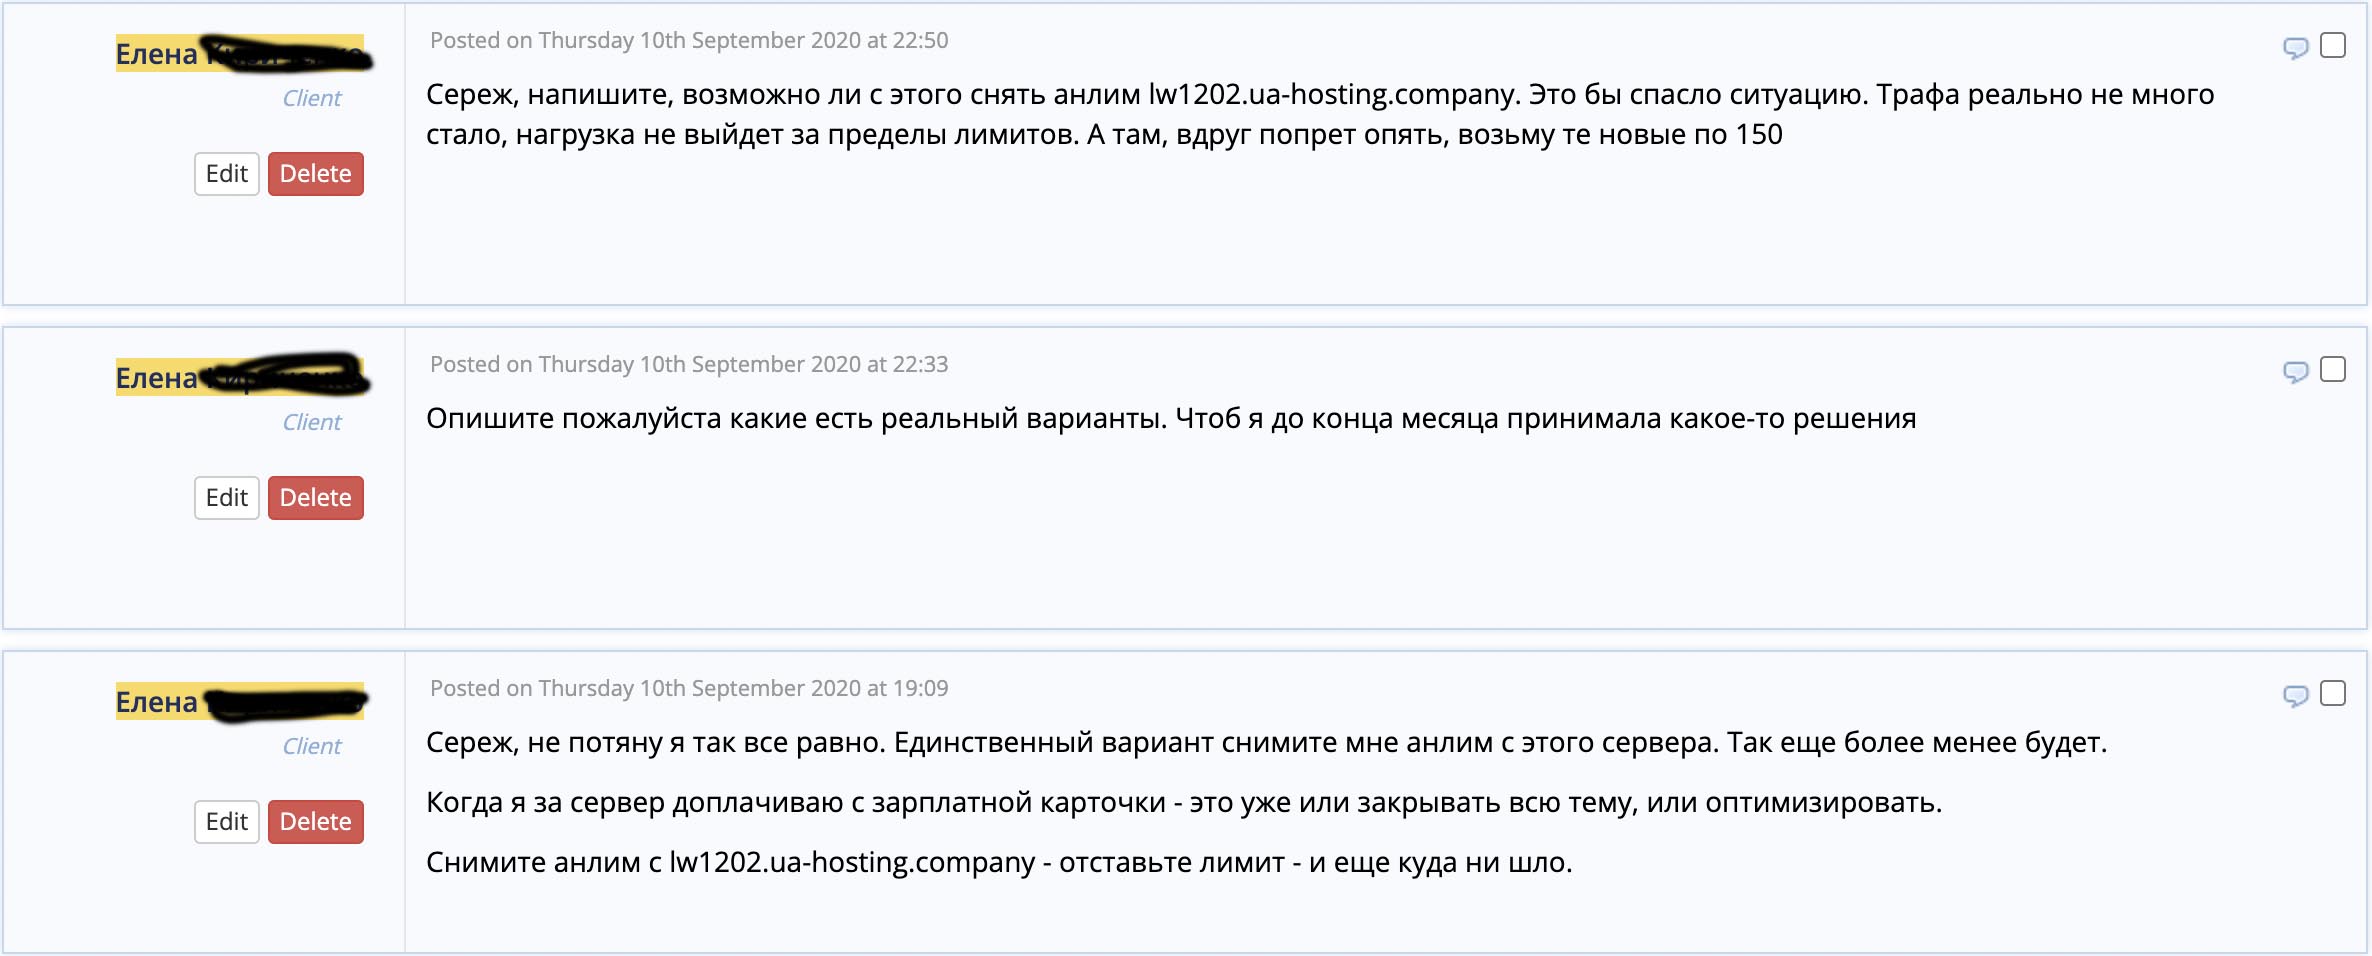This screenshot has height=956, width=2372.
Task: Click quote icon on the 19:09 message
Action: pyautogui.click(x=2295, y=695)
